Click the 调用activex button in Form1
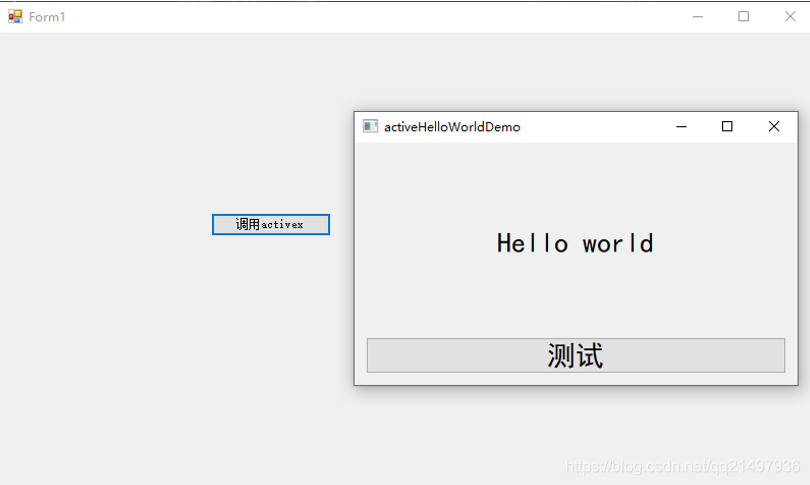Viewport: 810px width, 485px height. pyautogui.click(x=271, y=225)
